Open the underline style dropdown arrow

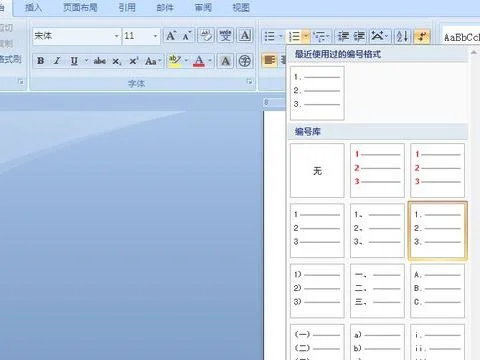86,61
